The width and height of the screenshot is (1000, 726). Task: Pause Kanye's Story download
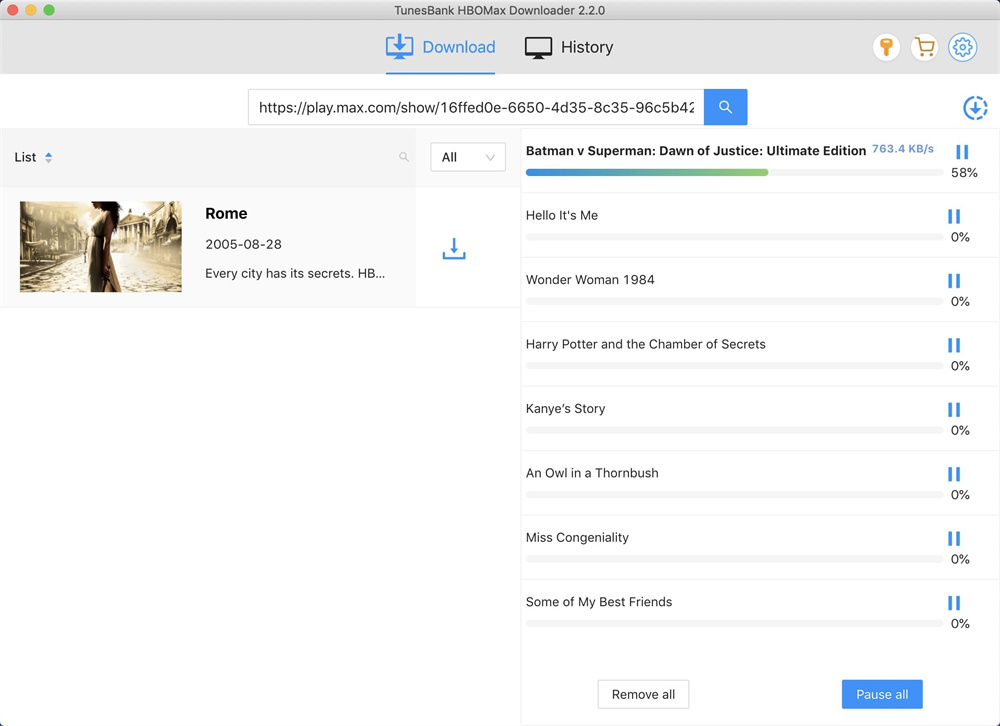point(953,410)
